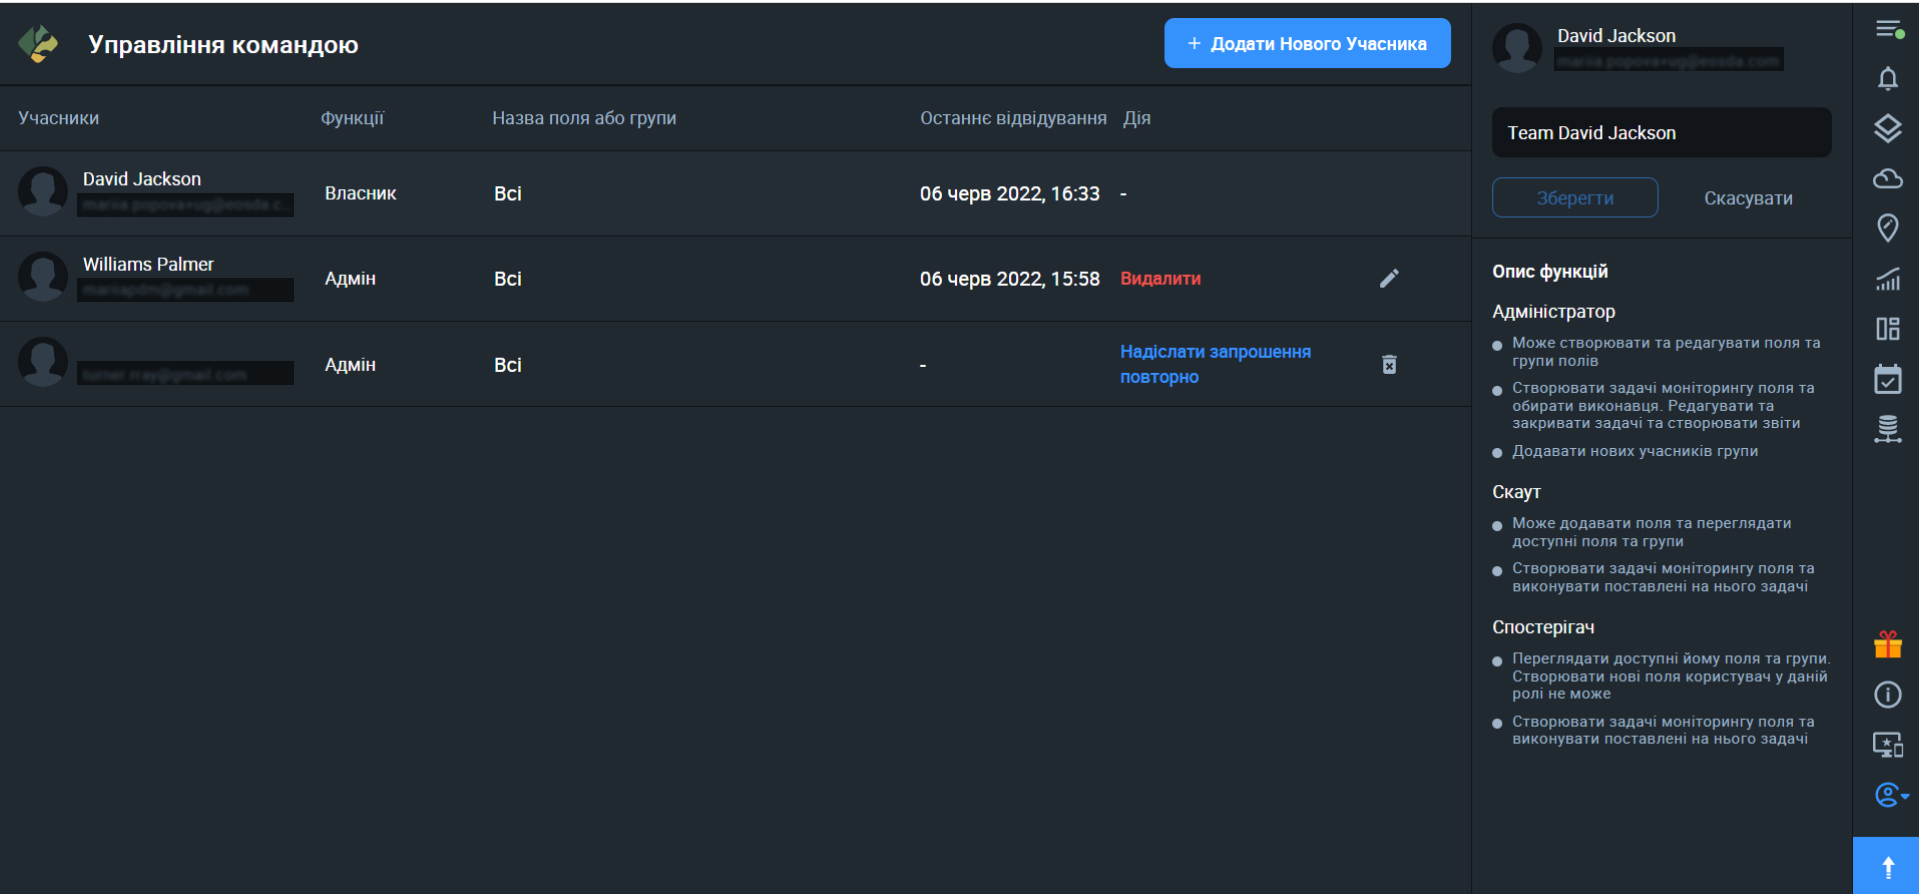Open the dashboard panels layout icon

pos(1887,329)
